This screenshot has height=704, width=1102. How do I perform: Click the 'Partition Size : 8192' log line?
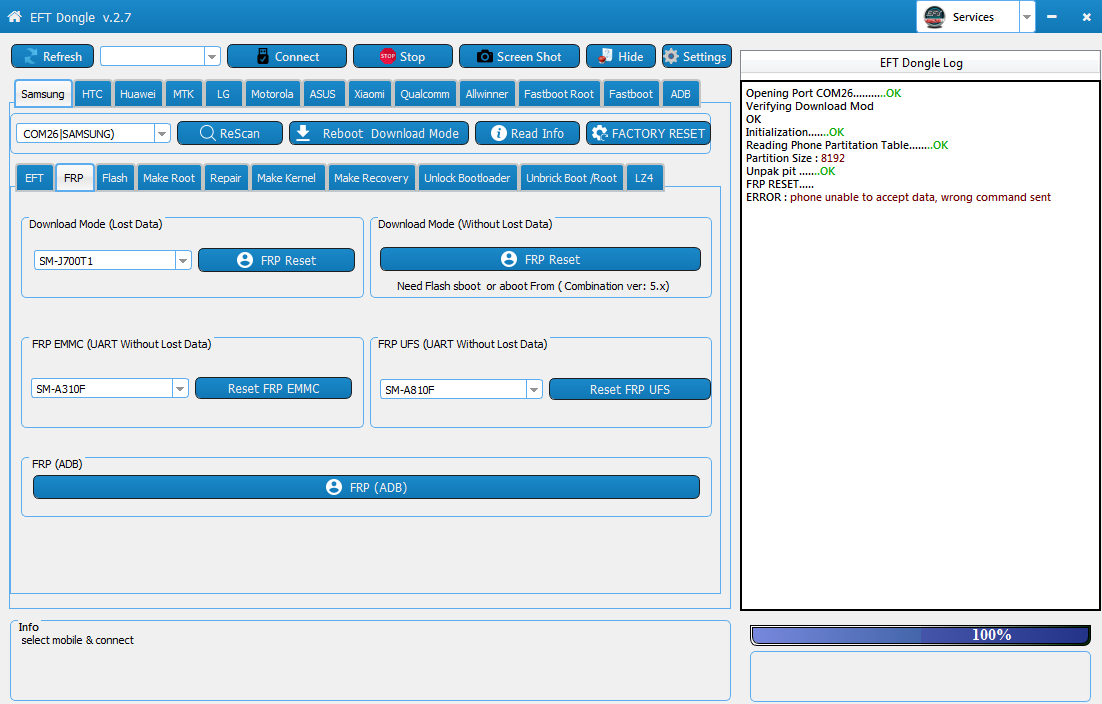[x=795, y=158]
